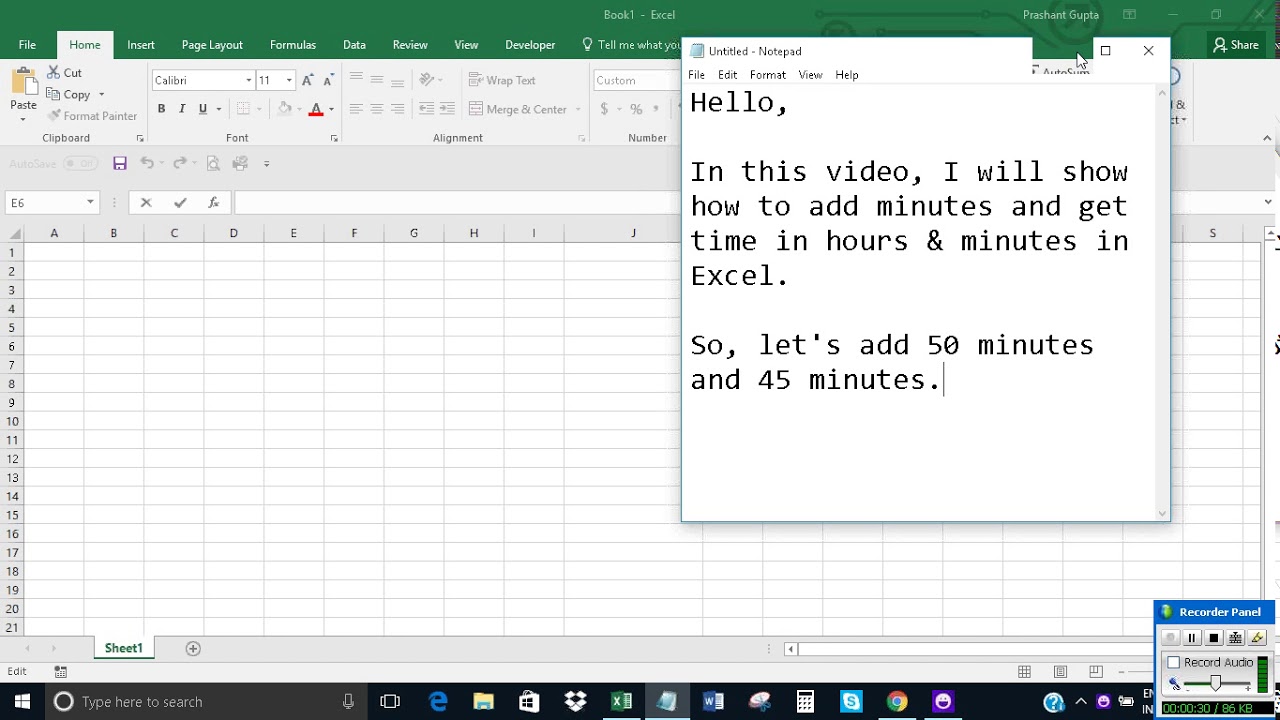Click the red font color A button
Viewport: 1280px width, 720px height.
pos(316,109)
